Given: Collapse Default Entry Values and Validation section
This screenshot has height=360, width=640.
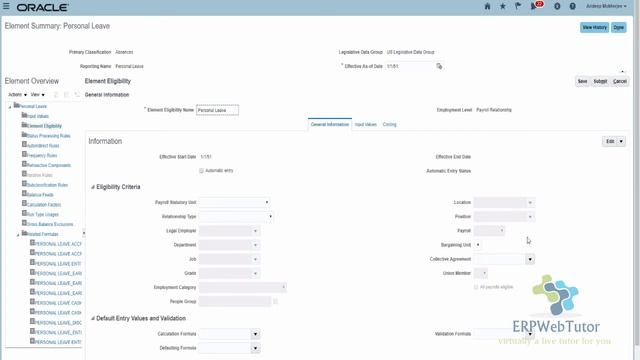Looking at the screenshot, I should [x=93, y=318].
